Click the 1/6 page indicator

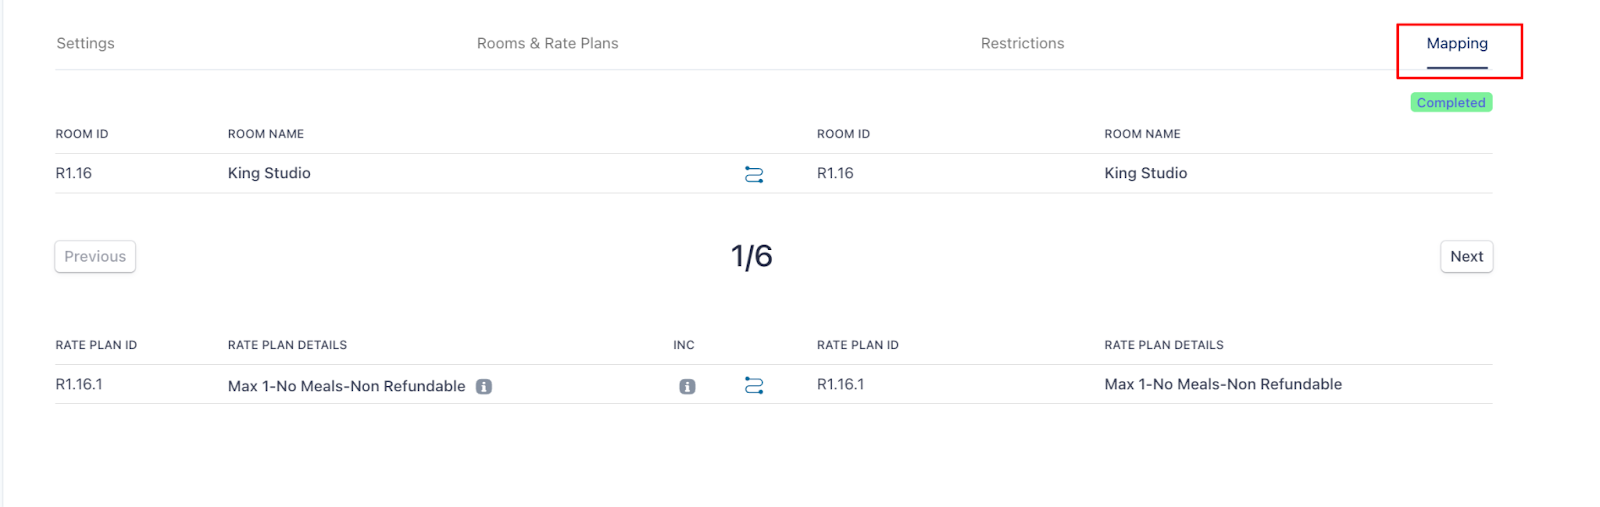(752, 257)
